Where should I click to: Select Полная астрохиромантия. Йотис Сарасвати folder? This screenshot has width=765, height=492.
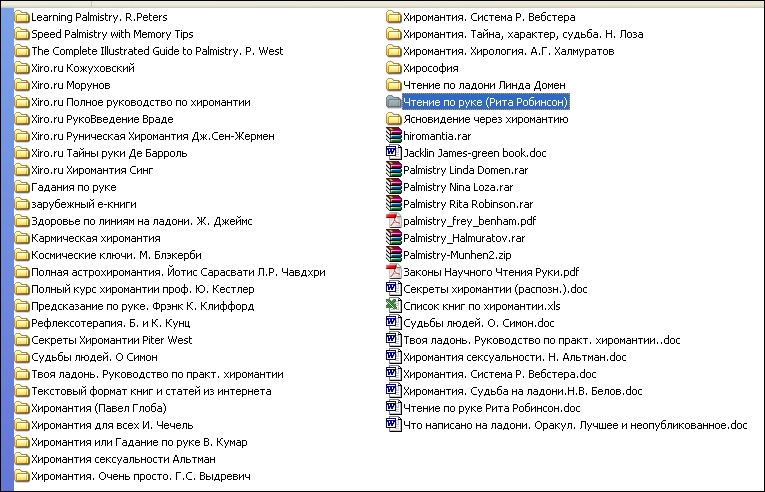coord(179,272)
